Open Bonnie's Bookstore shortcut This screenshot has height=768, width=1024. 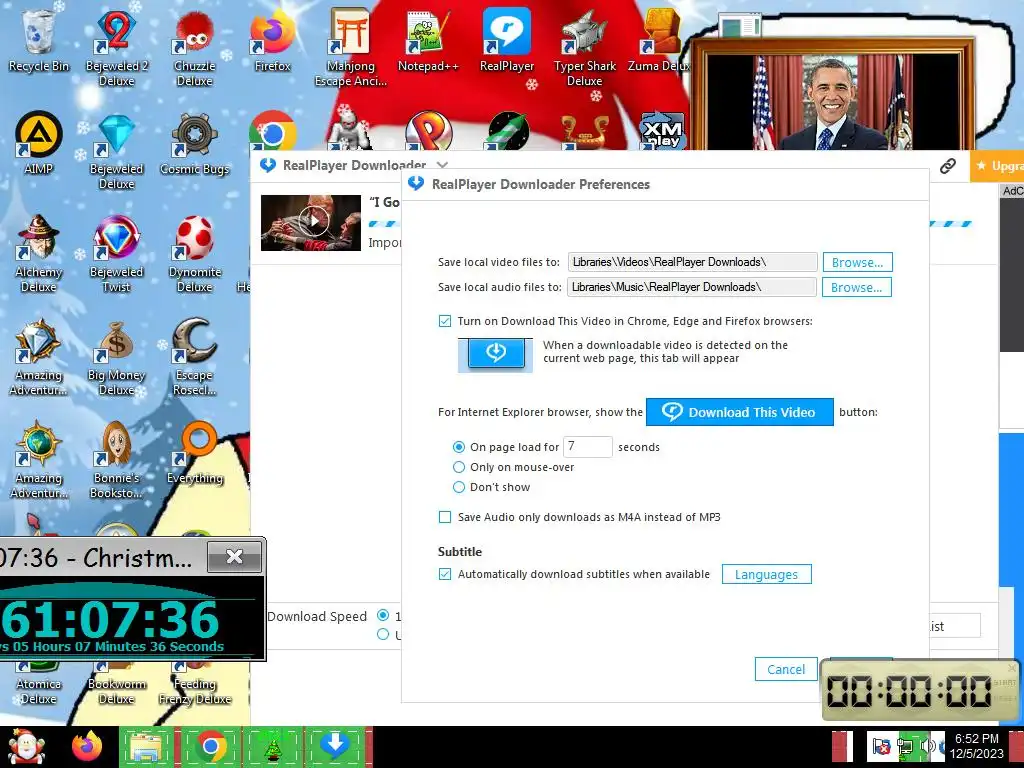(116, 460)
